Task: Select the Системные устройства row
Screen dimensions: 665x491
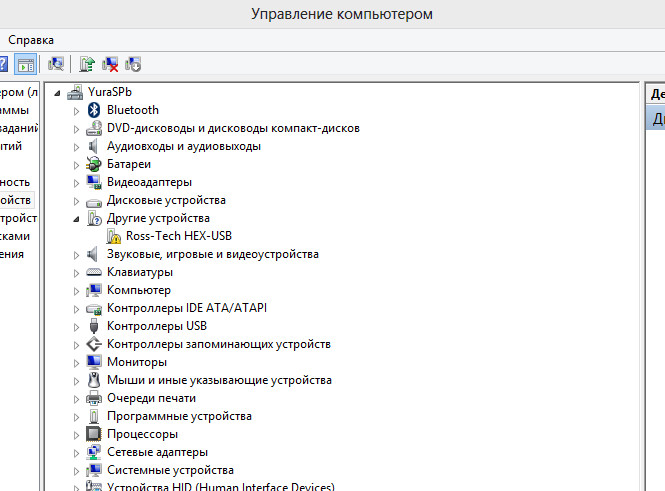Action: pyautogui.click(x=170, y=470)
